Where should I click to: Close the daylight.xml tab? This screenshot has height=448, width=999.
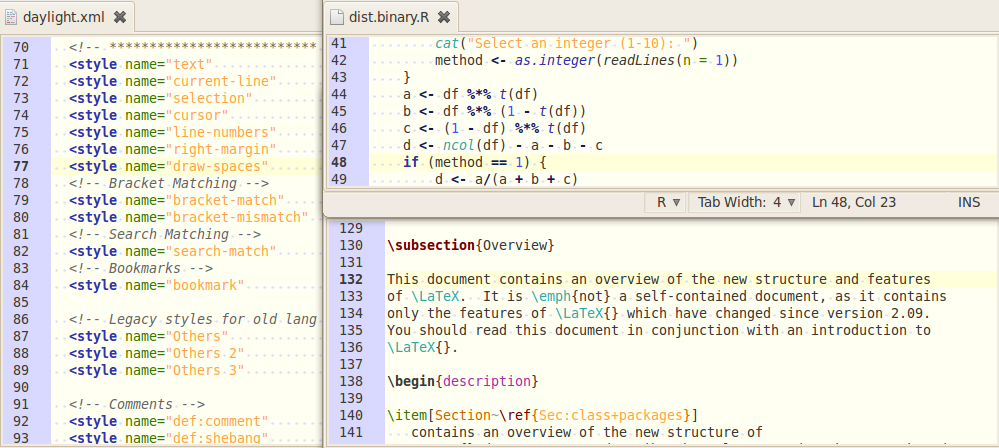119,17
